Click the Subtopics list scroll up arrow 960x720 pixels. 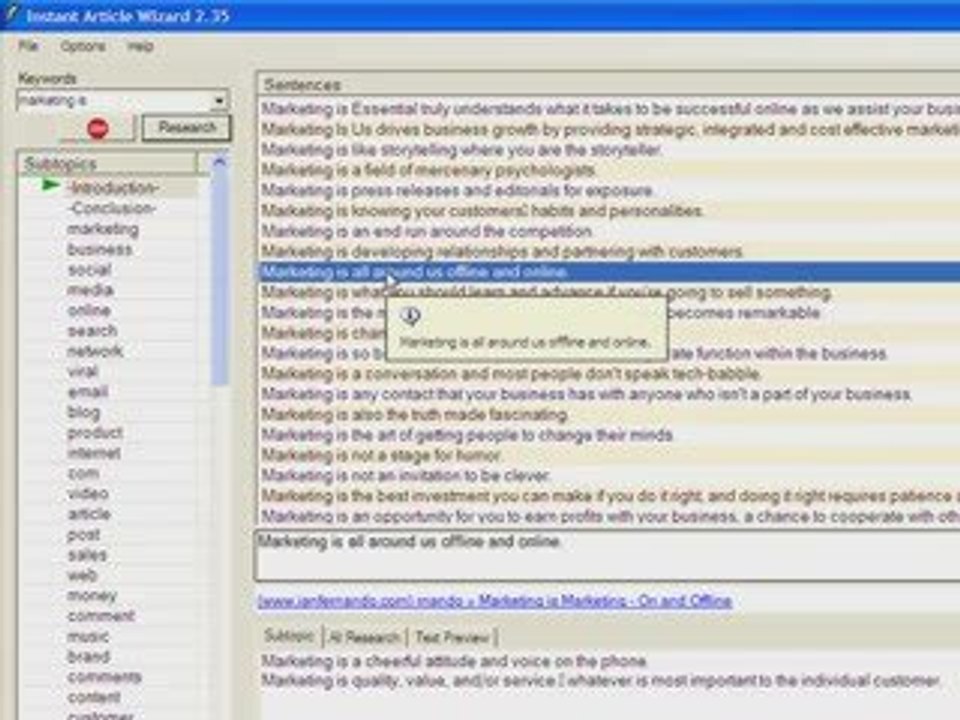(x=219, y=162)
